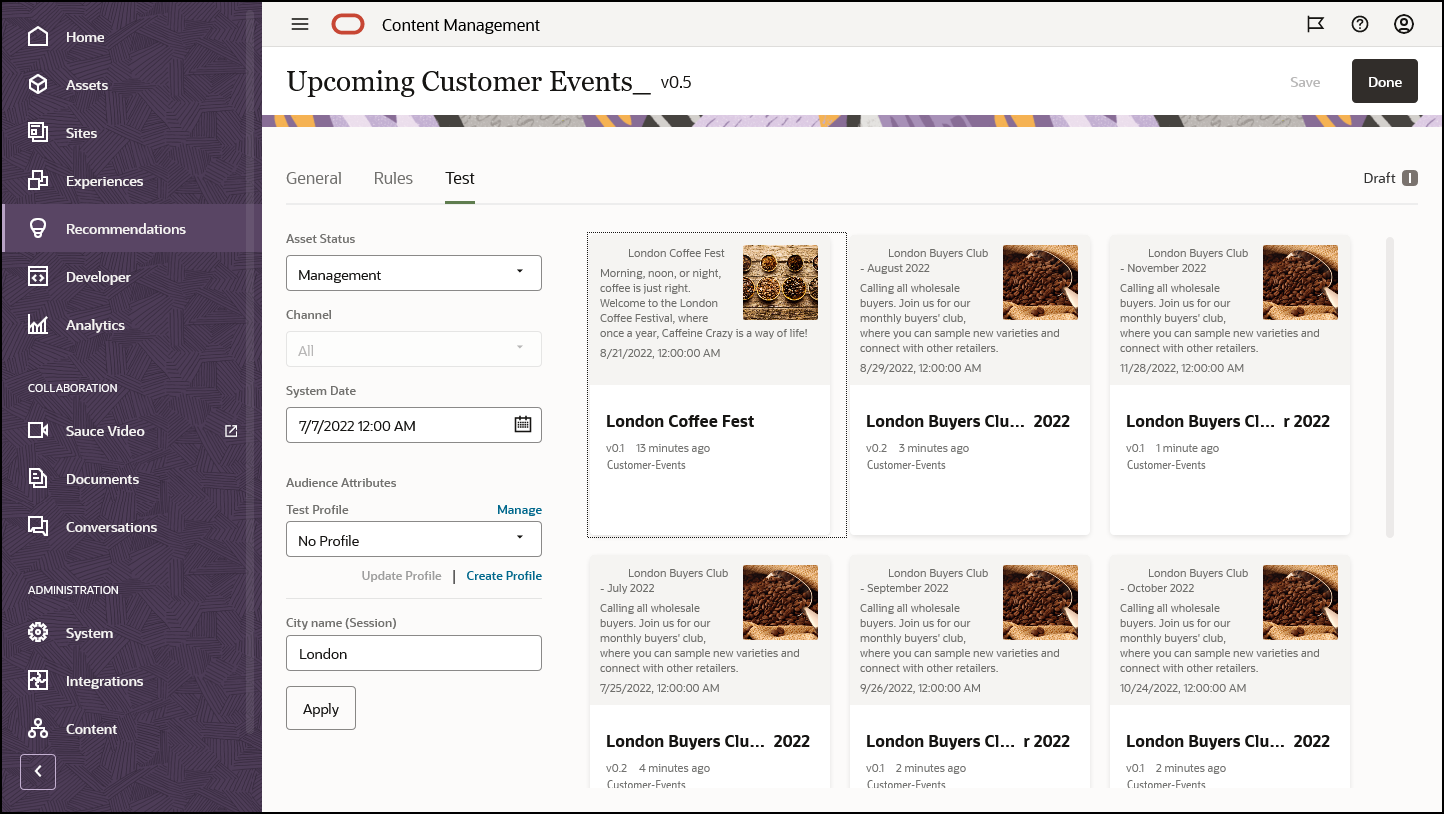Select the October 2022 Buyers Club thumbnail

click(1301, 603)
